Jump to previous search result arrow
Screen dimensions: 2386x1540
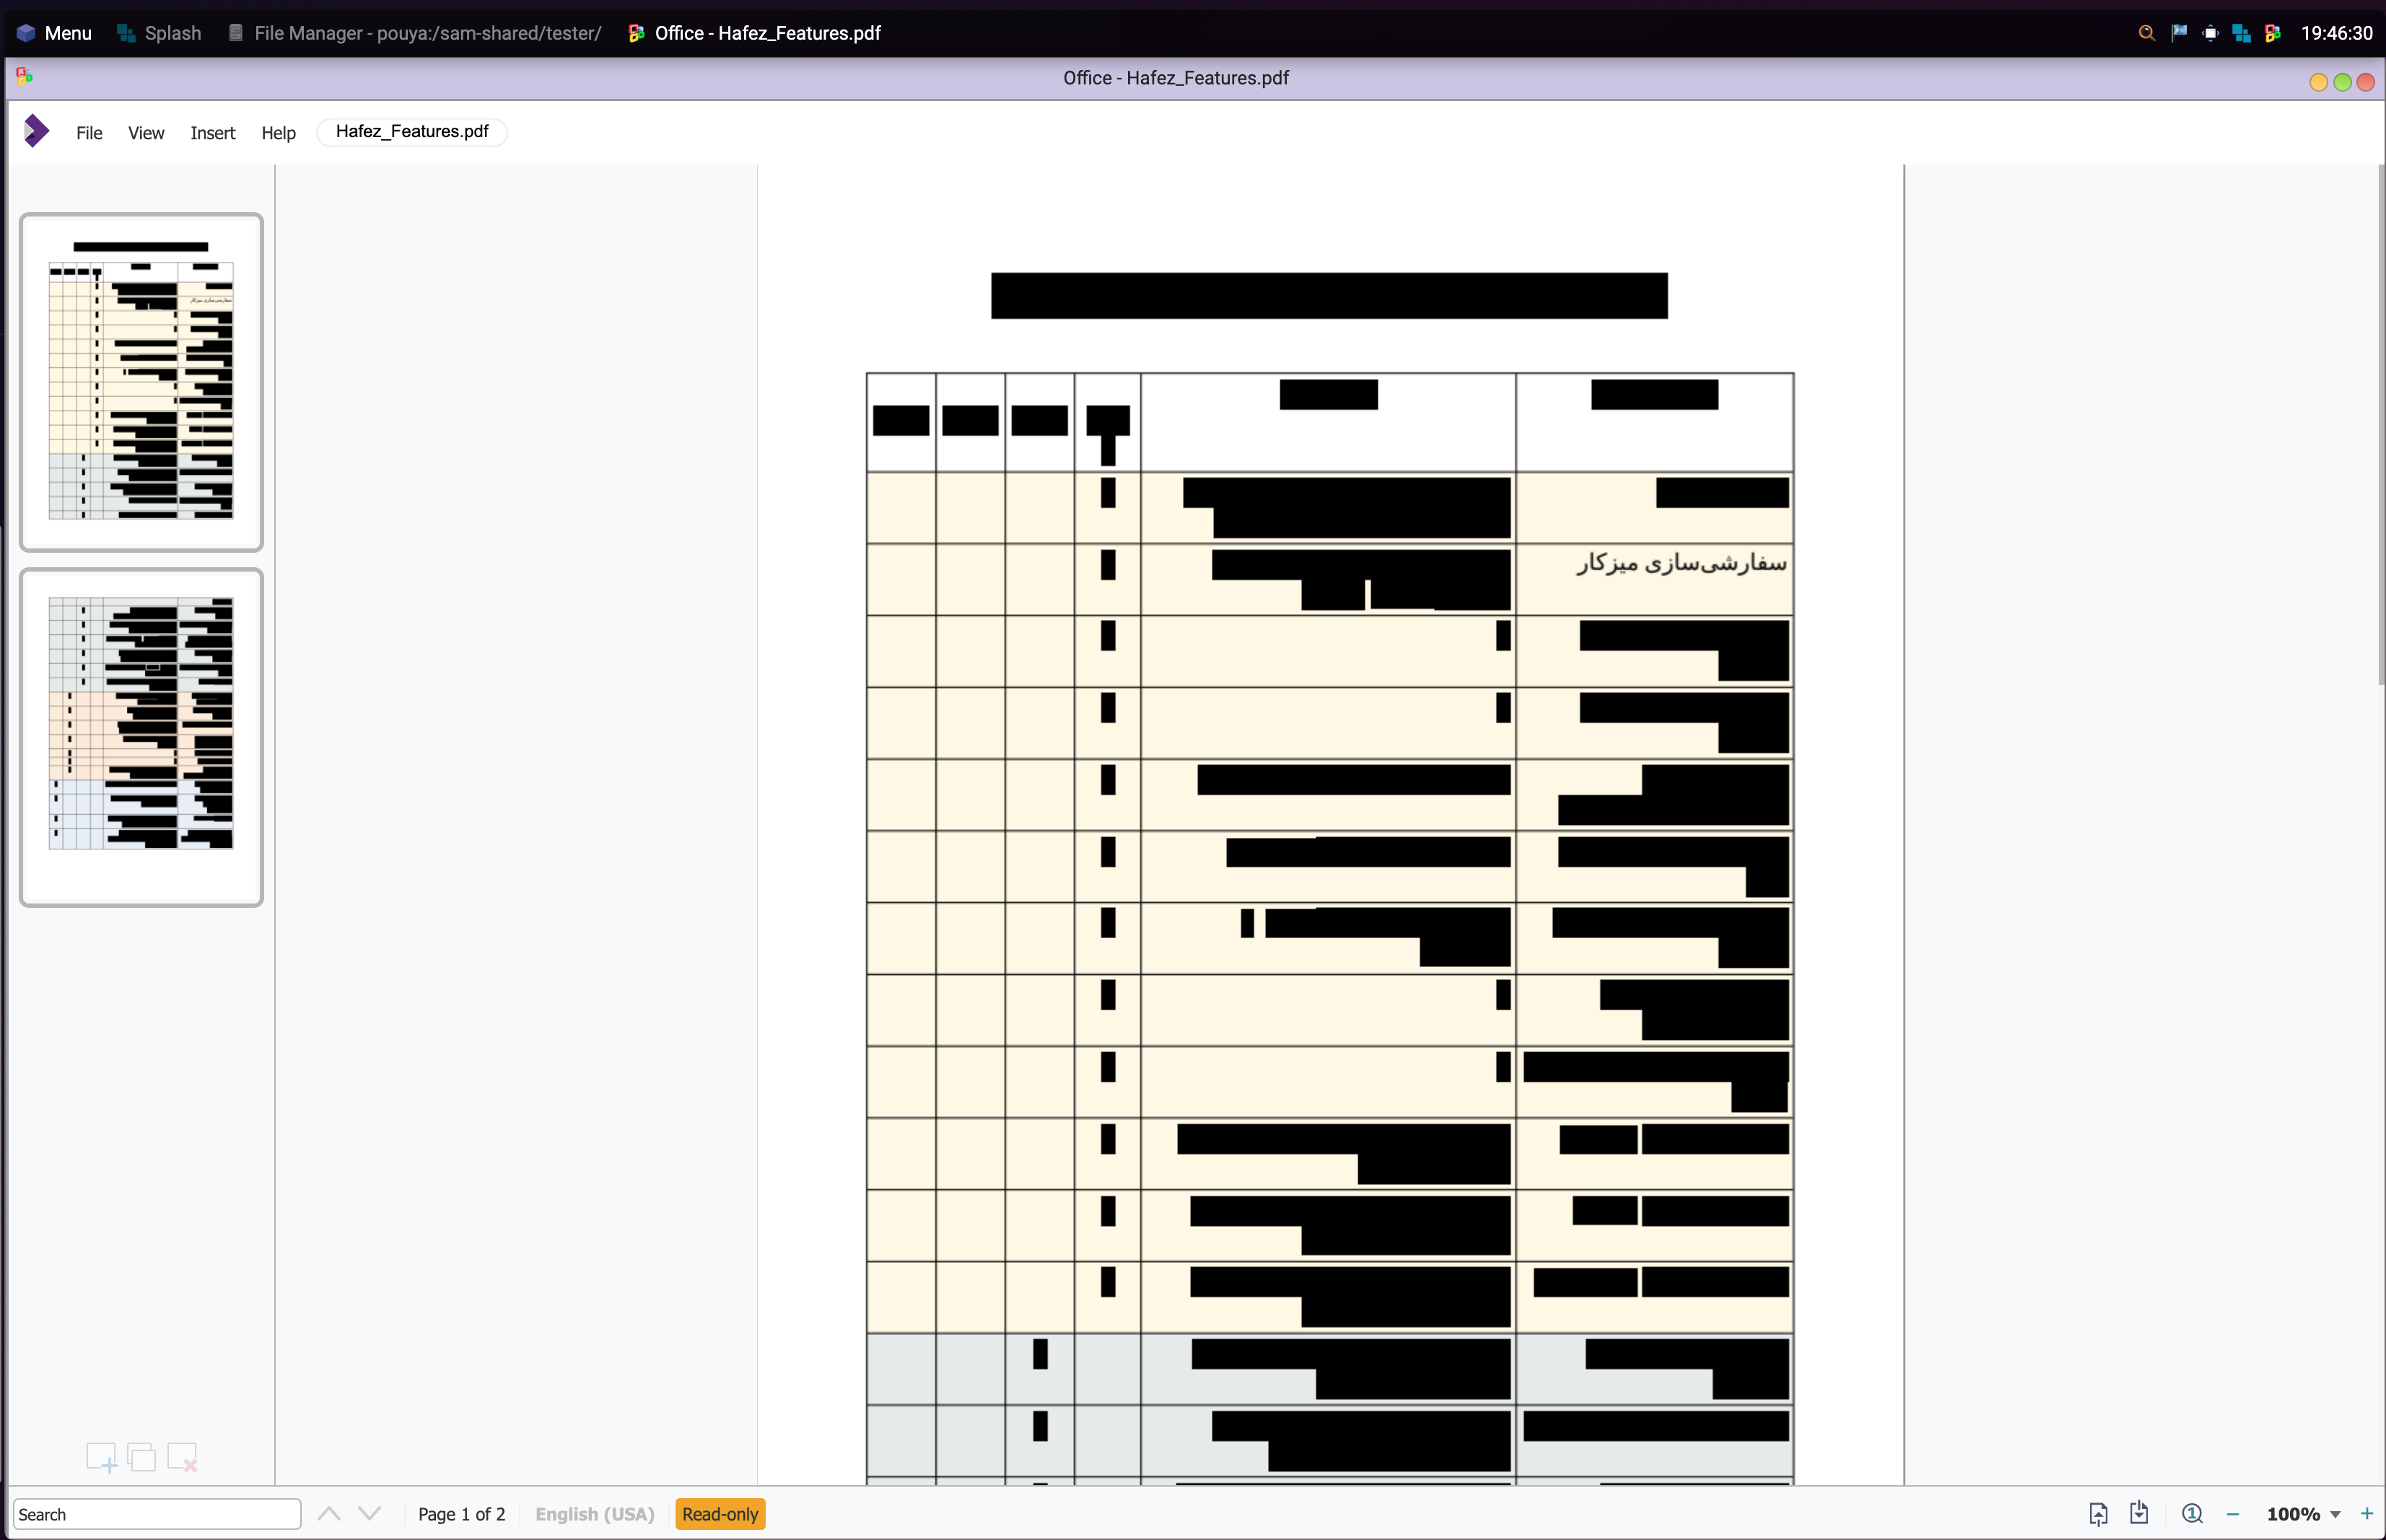329,1514
